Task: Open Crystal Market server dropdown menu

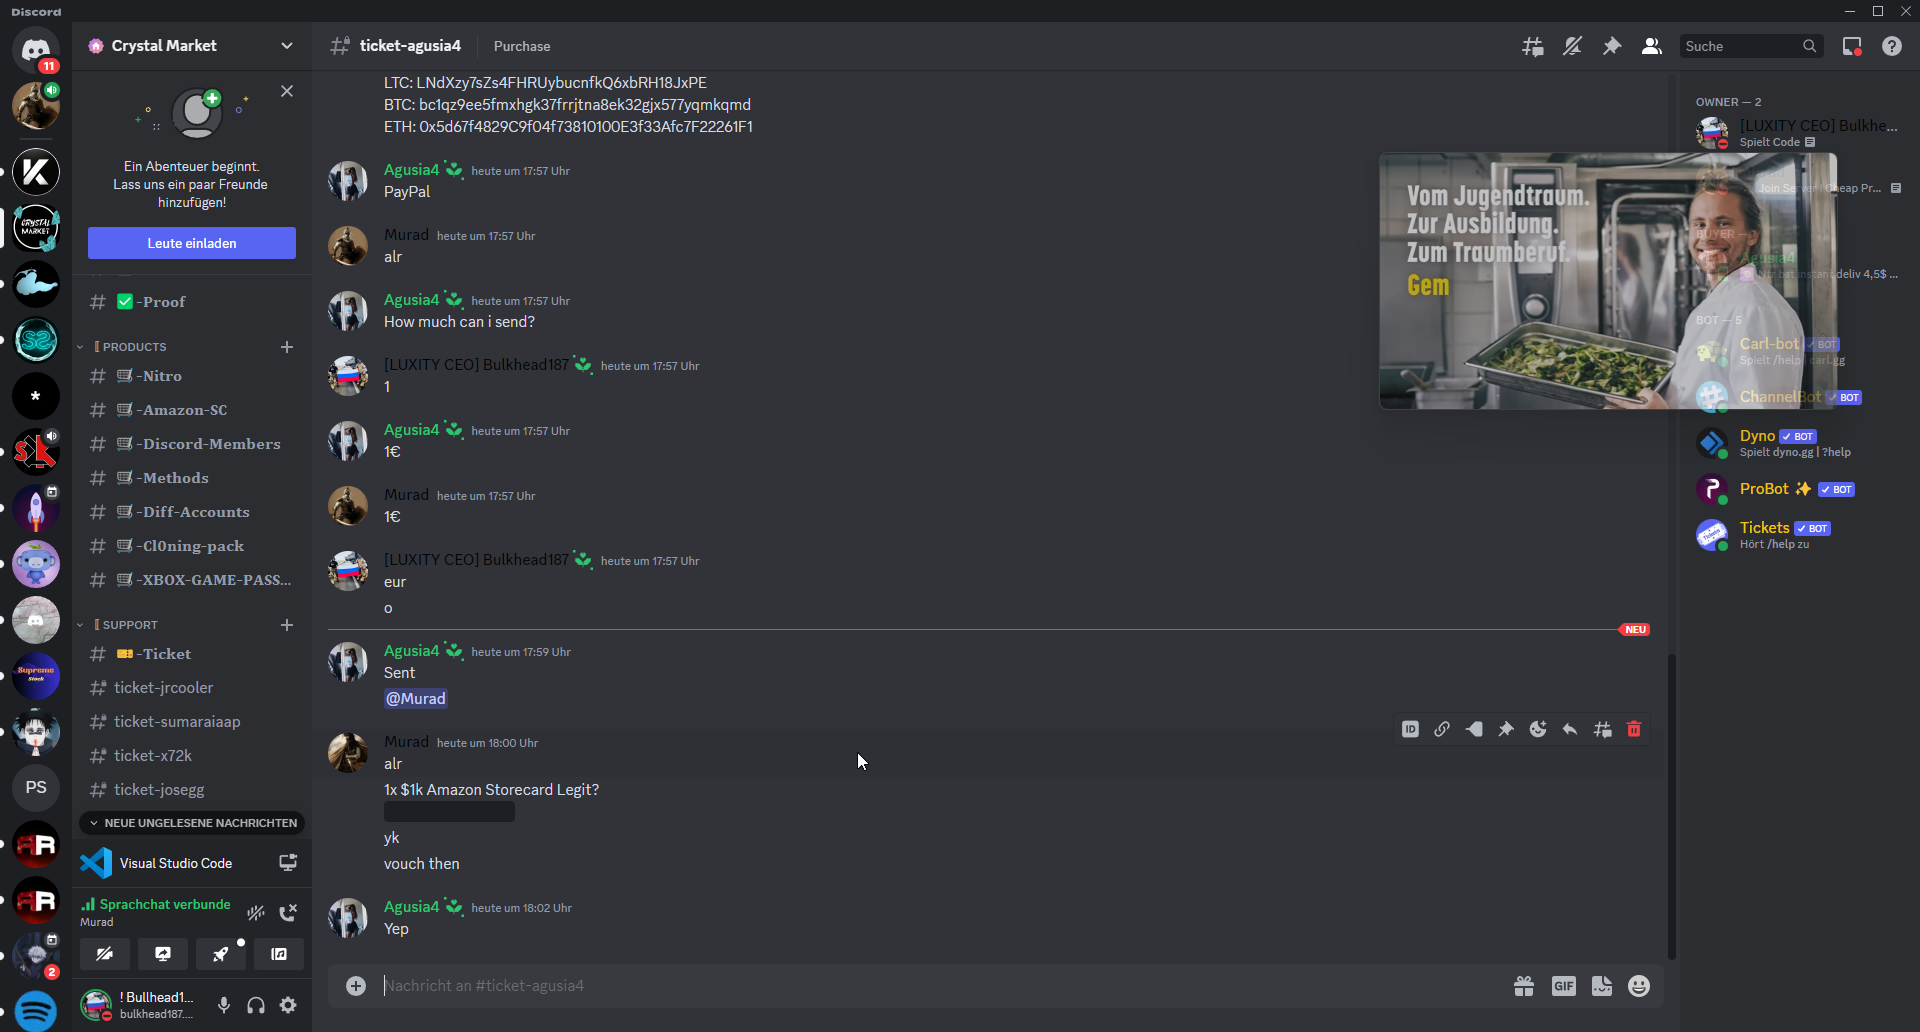Action: 287,46
